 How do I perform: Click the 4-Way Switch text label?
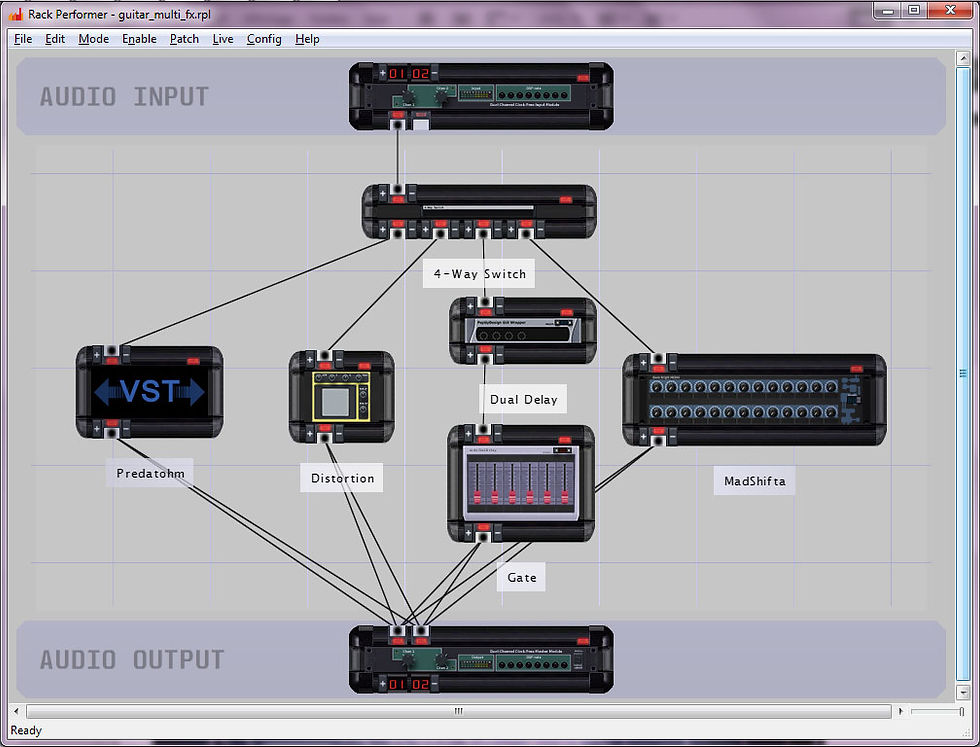click(x=479, y=274)
